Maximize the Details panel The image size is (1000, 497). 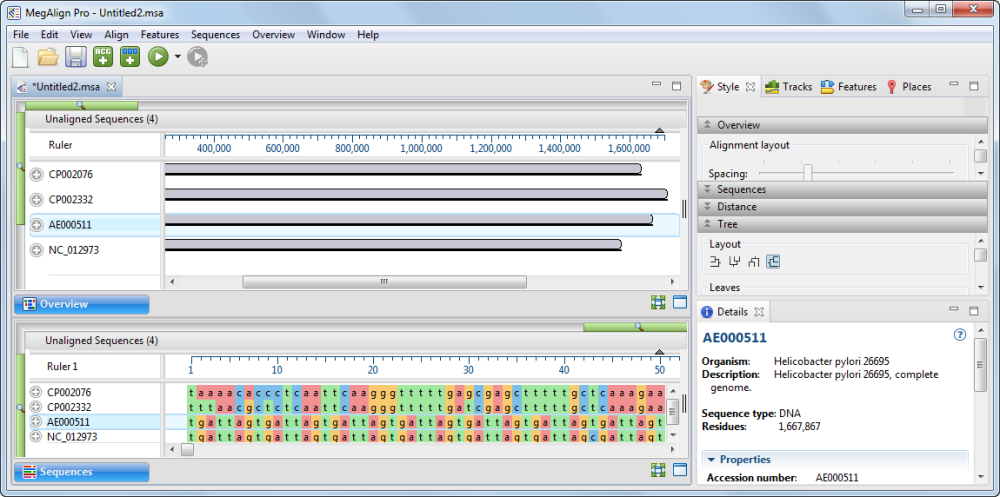[974, 311]
